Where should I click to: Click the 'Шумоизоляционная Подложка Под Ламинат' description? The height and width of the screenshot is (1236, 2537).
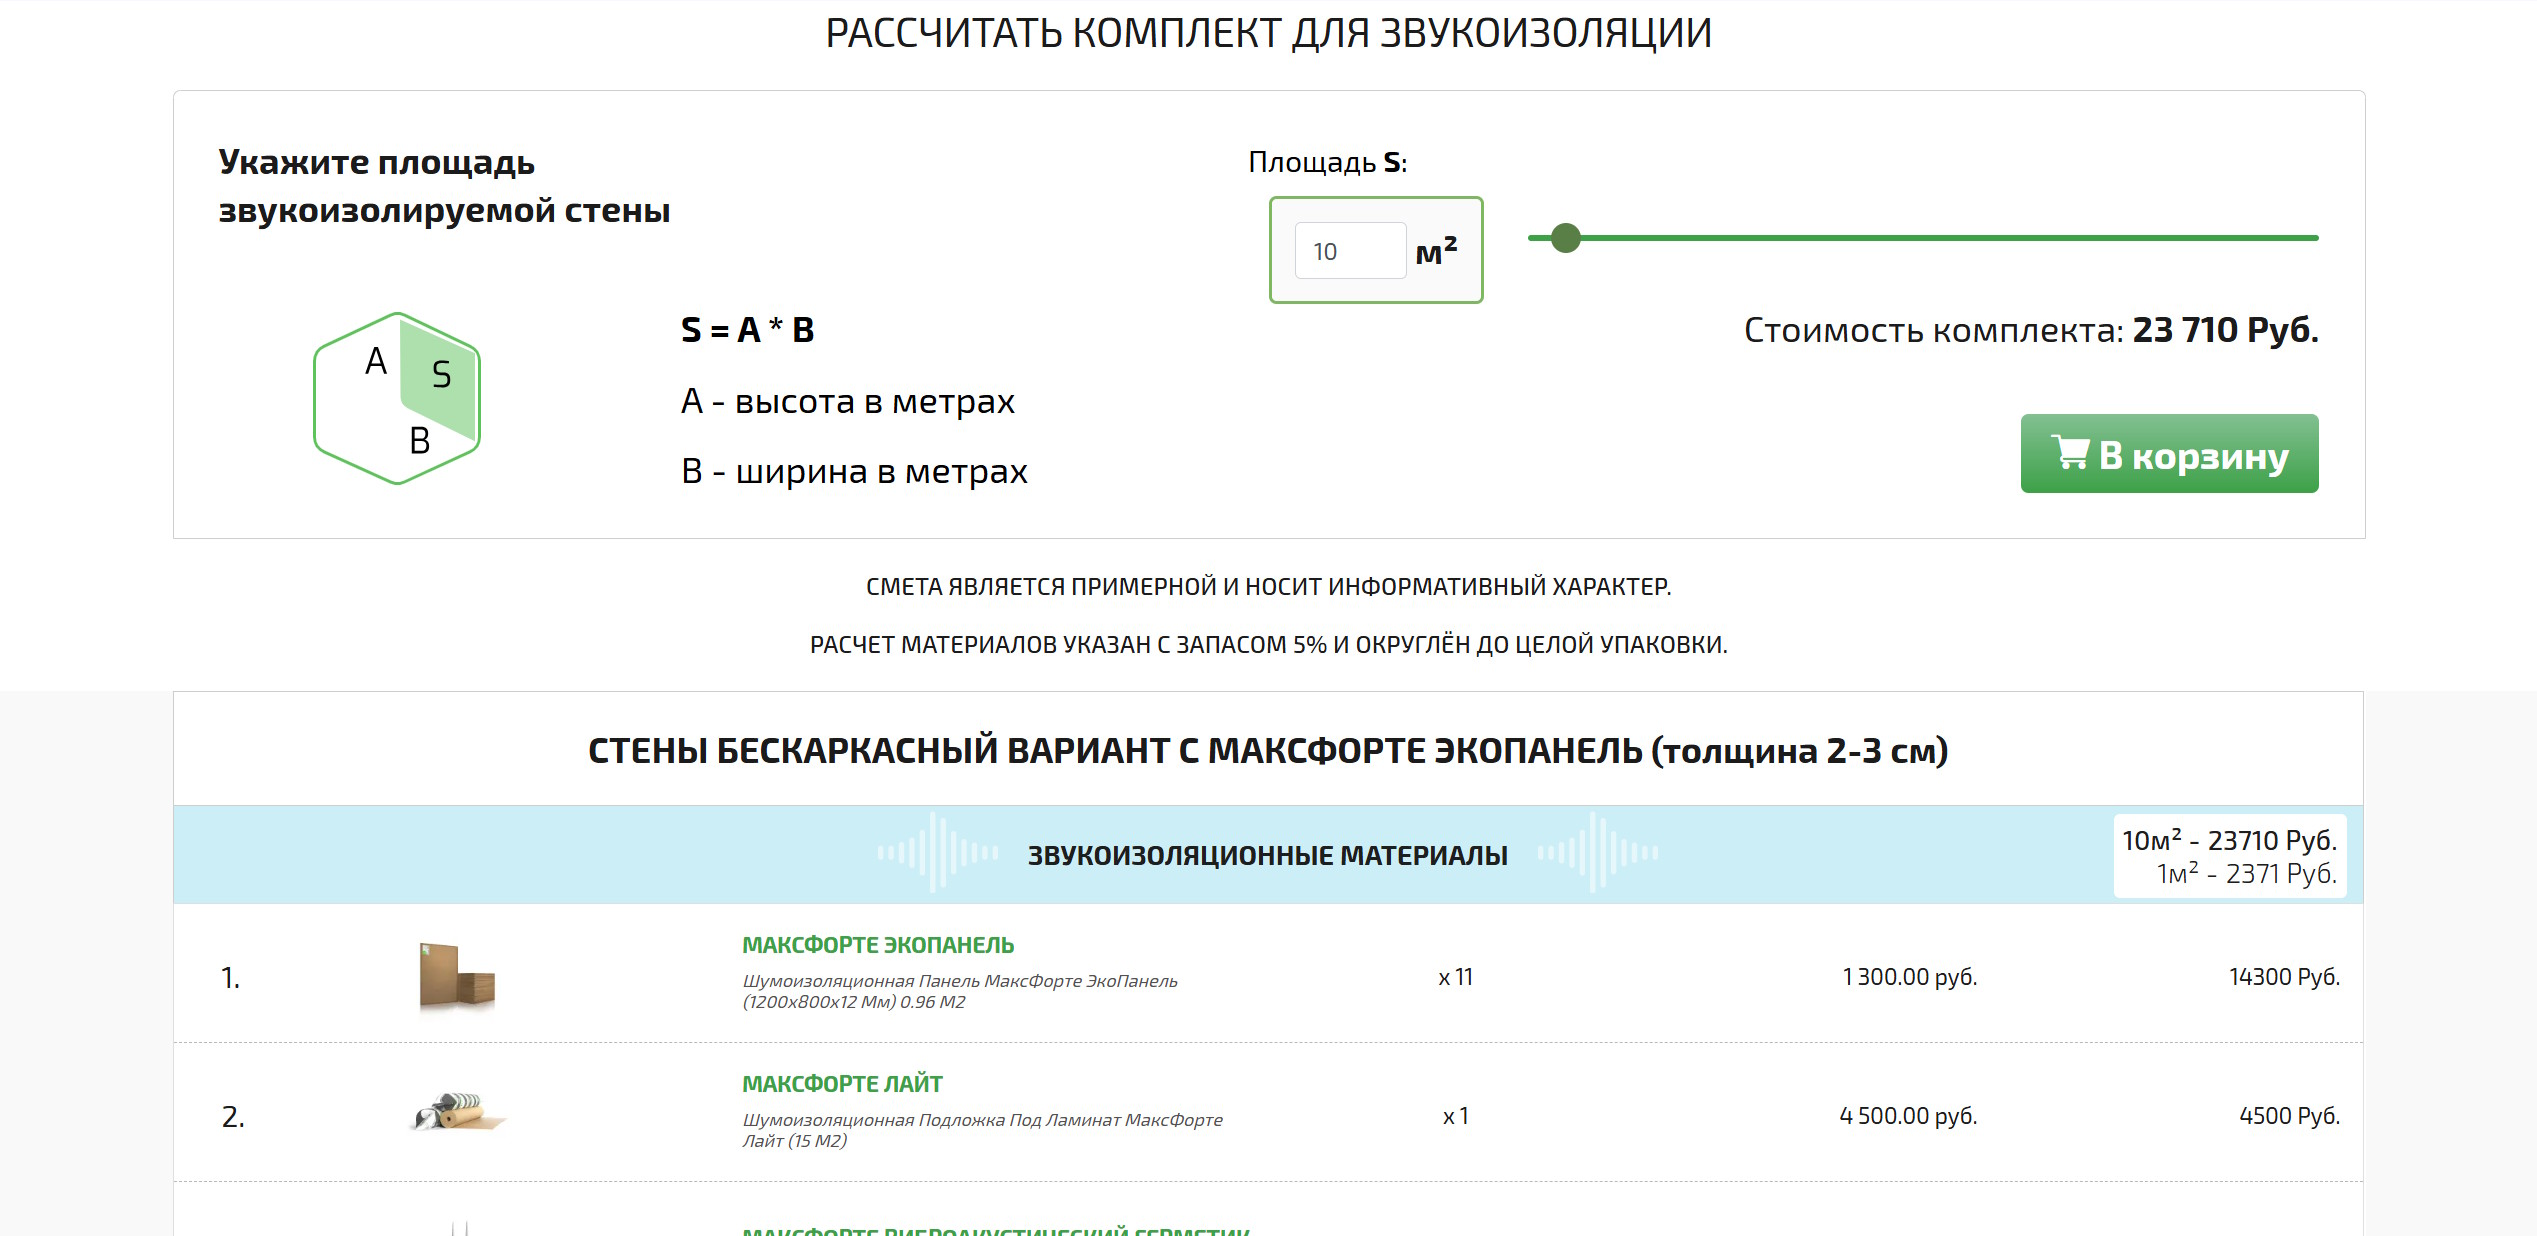(x=982, y=1130)
